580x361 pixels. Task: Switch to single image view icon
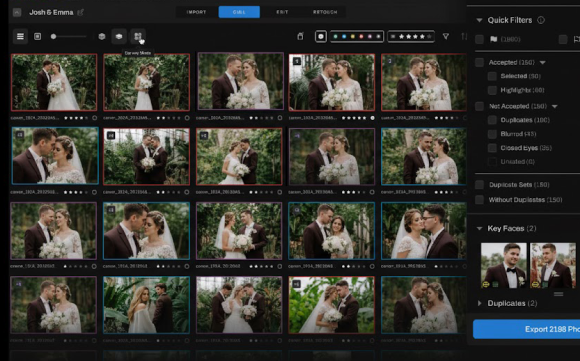37,36
